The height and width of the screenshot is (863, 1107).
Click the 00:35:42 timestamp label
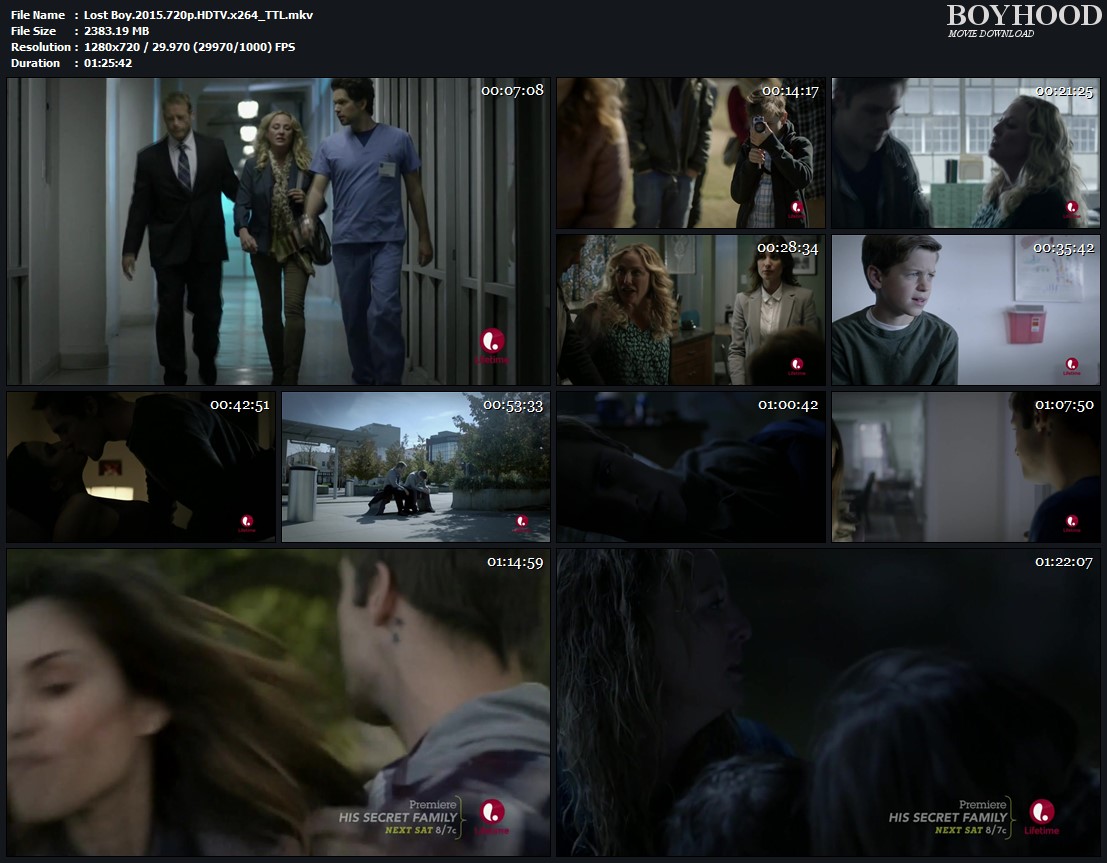1063,248
